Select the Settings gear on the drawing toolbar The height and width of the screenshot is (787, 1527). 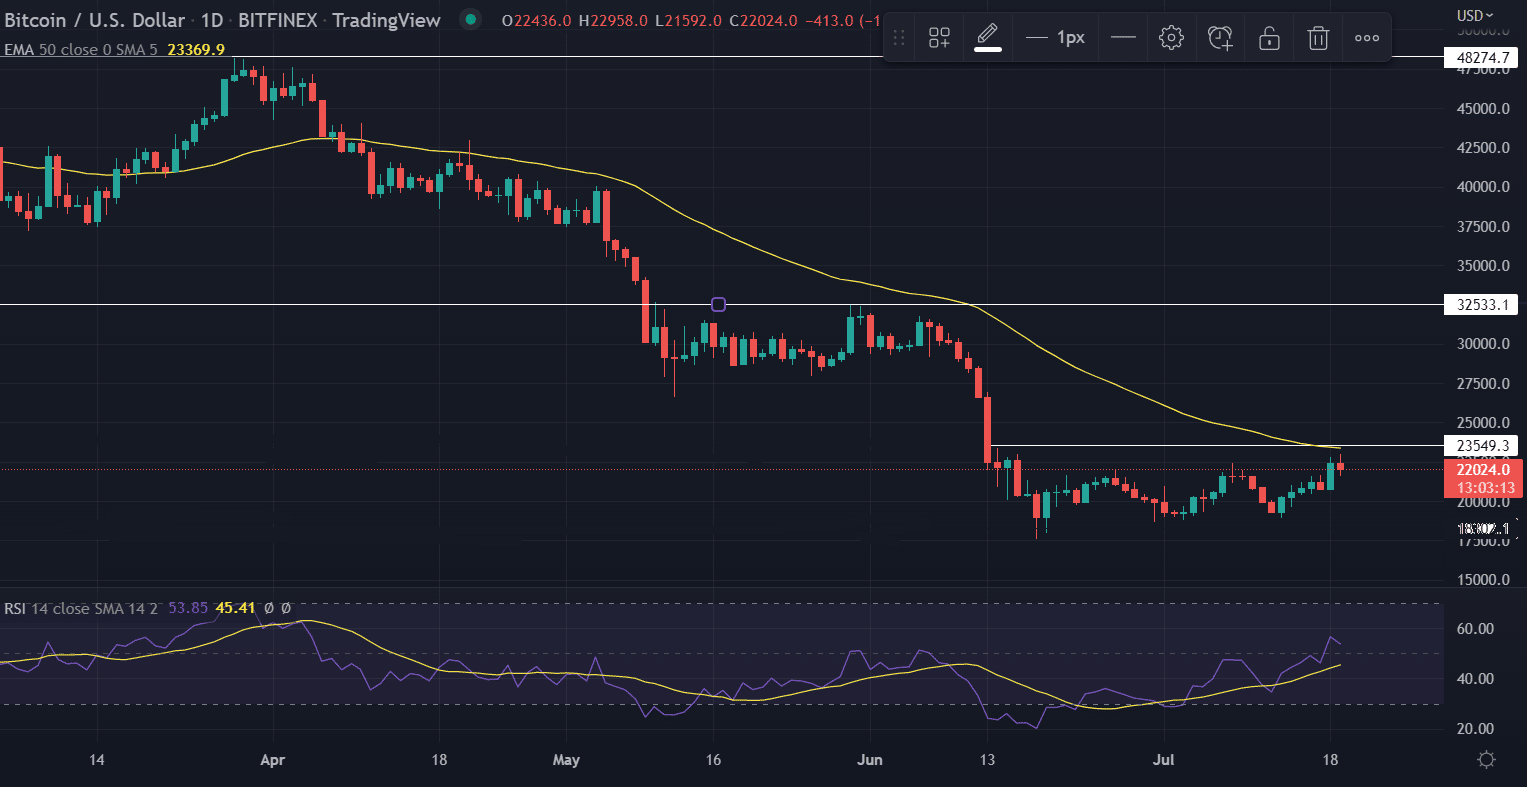(1170, 37)
